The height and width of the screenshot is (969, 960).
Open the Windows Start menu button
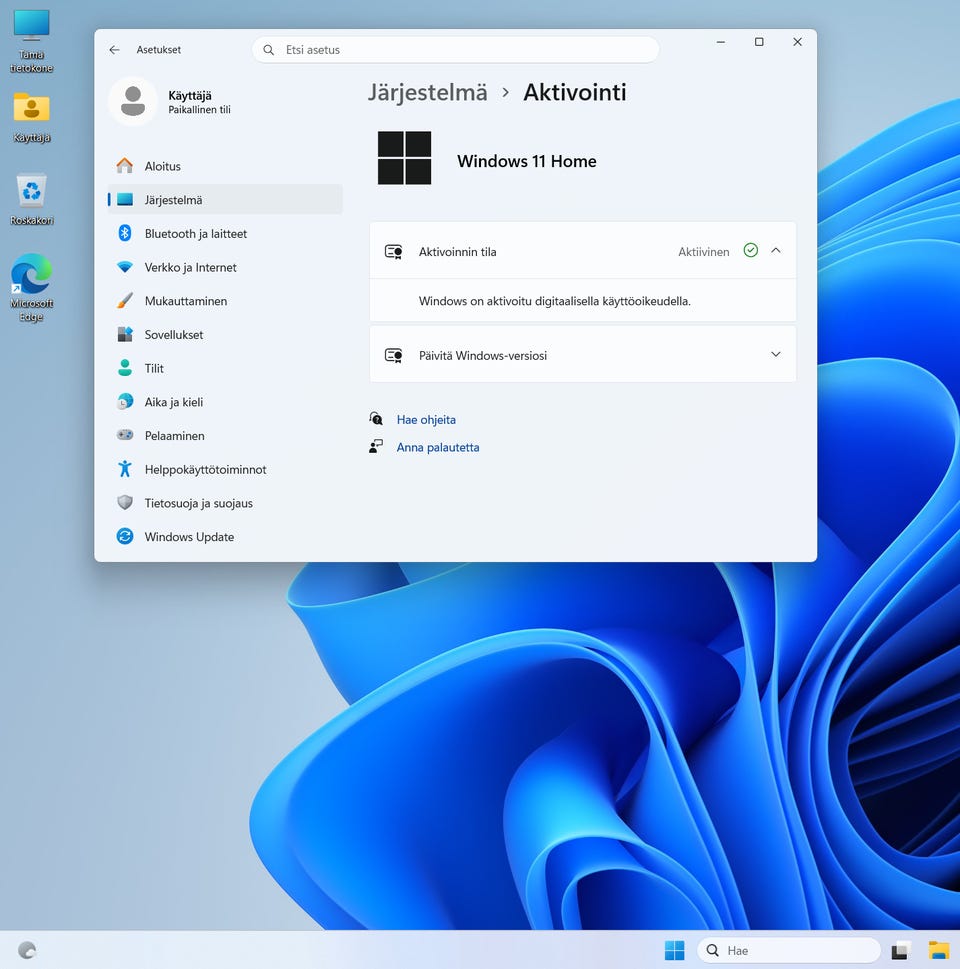click(x=675, y=950)
